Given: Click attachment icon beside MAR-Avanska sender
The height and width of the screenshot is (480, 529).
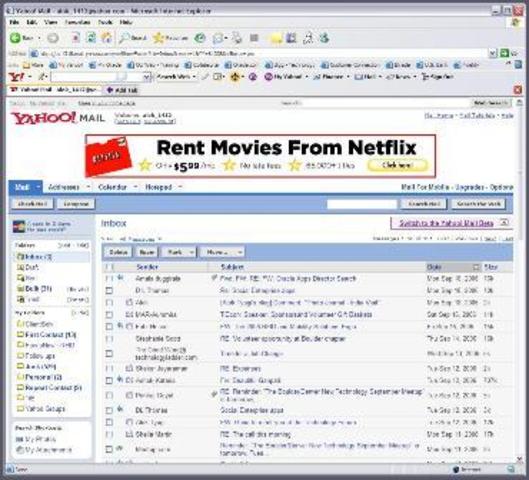Looking at the screenshot, I should coord(129,314).
